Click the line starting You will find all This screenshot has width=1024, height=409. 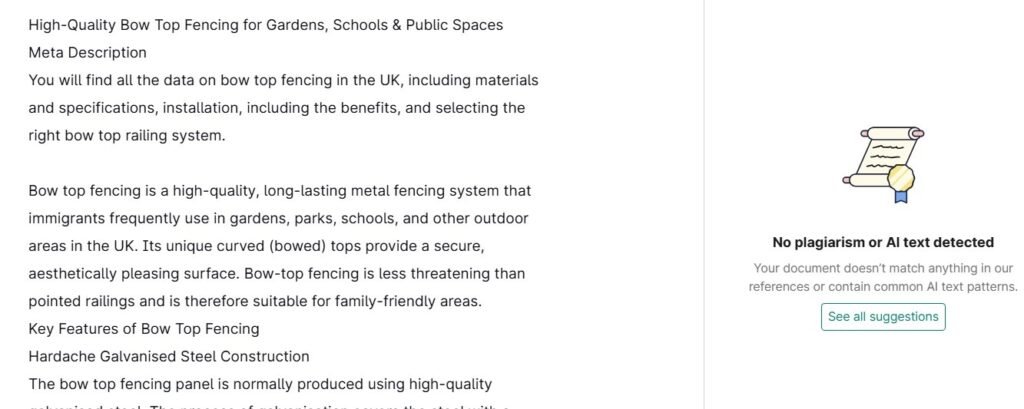pyautogui.click(x=283, y=80)
